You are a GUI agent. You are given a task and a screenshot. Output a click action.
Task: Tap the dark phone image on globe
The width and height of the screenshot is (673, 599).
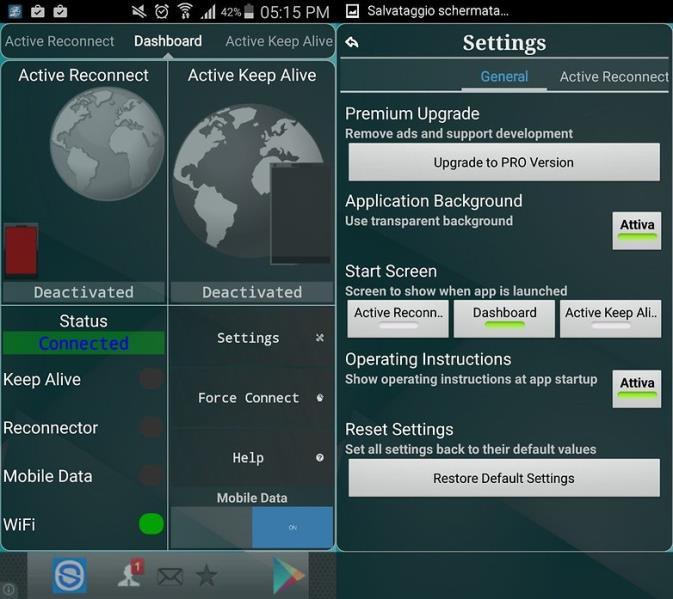click(x=300, y=213)
